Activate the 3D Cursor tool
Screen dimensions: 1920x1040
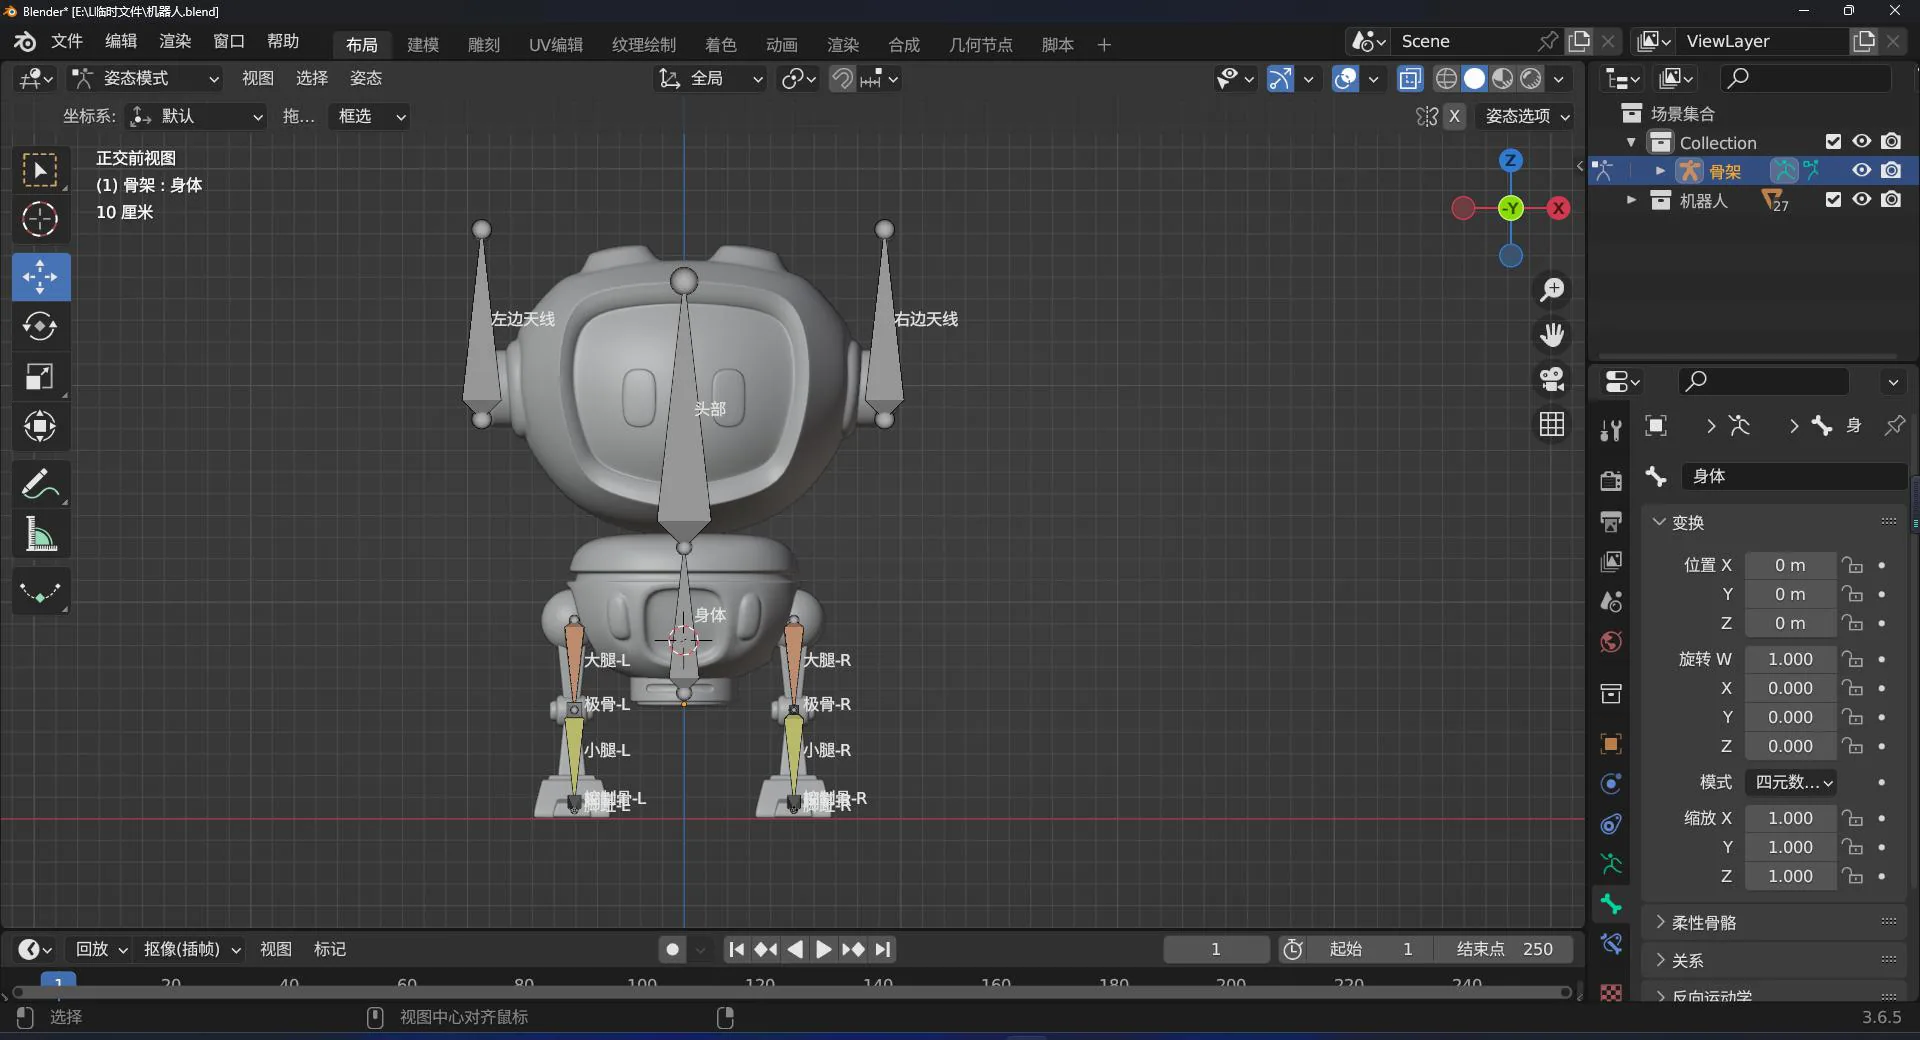tap(40, 220)
